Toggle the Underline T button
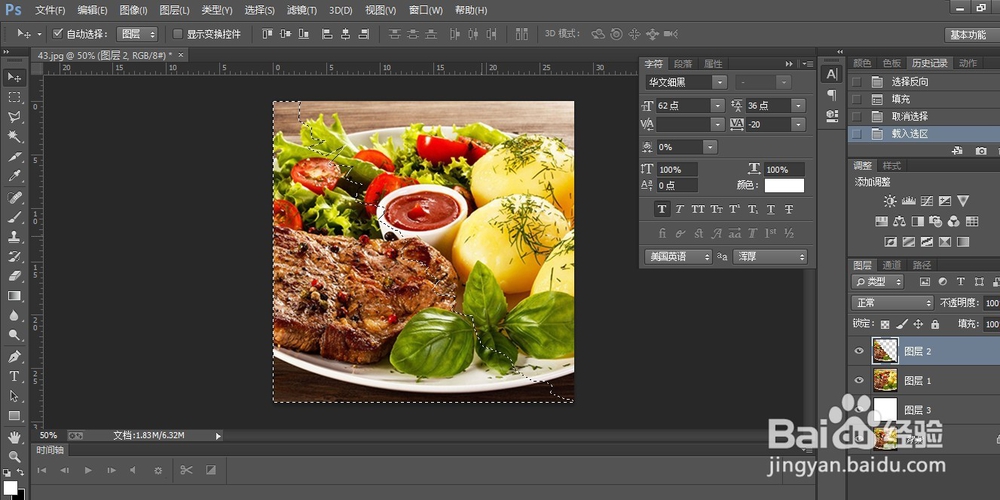Image resolution: width=1000 pixels, height=500 pixels. point(770,209)
